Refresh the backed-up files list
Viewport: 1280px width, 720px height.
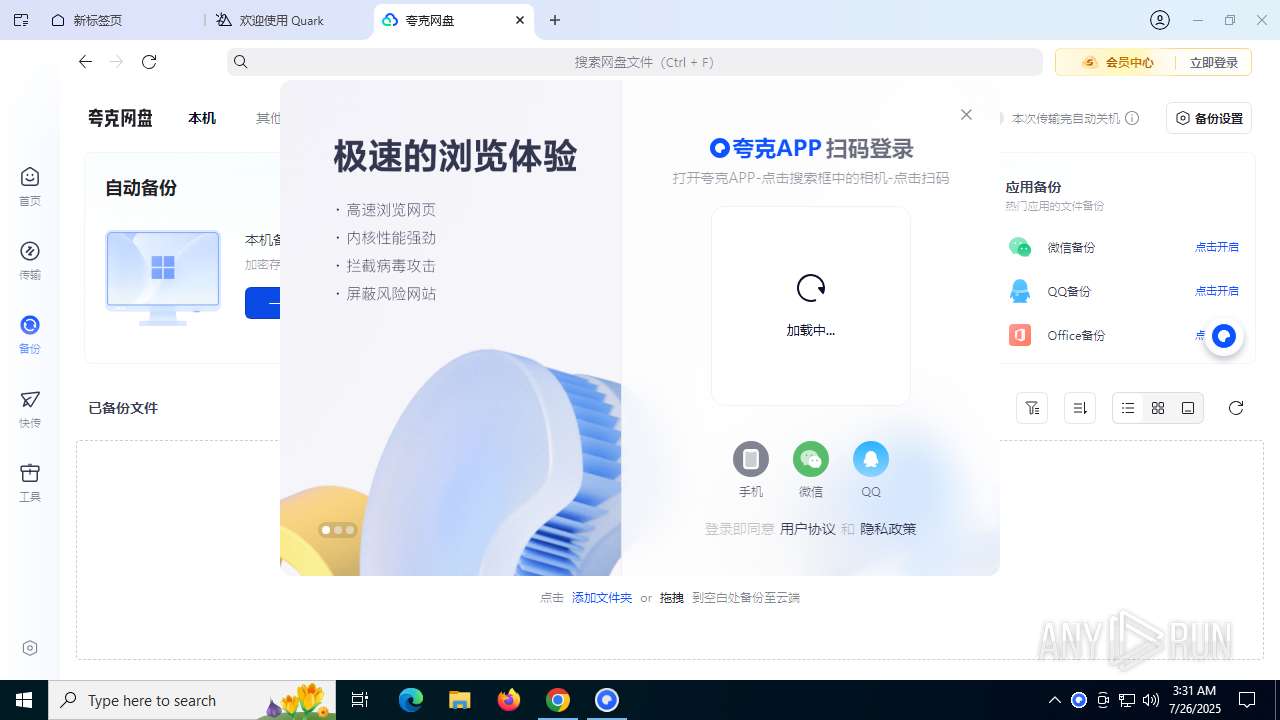[x=1236, y=408]
